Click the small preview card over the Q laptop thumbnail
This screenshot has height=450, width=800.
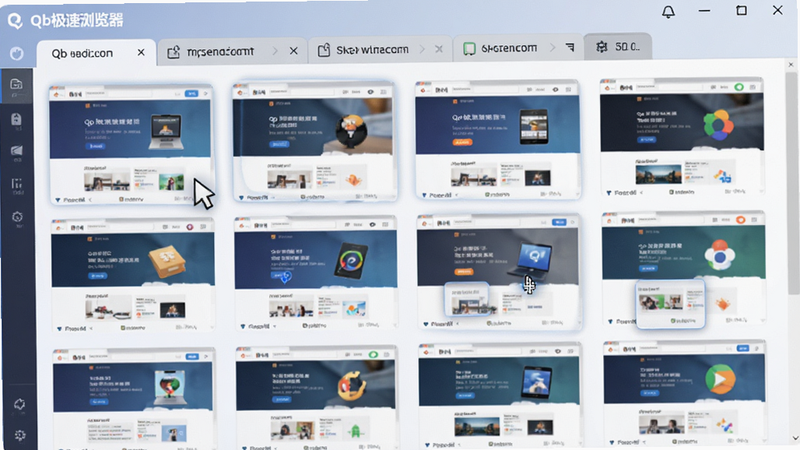point(467,298)
